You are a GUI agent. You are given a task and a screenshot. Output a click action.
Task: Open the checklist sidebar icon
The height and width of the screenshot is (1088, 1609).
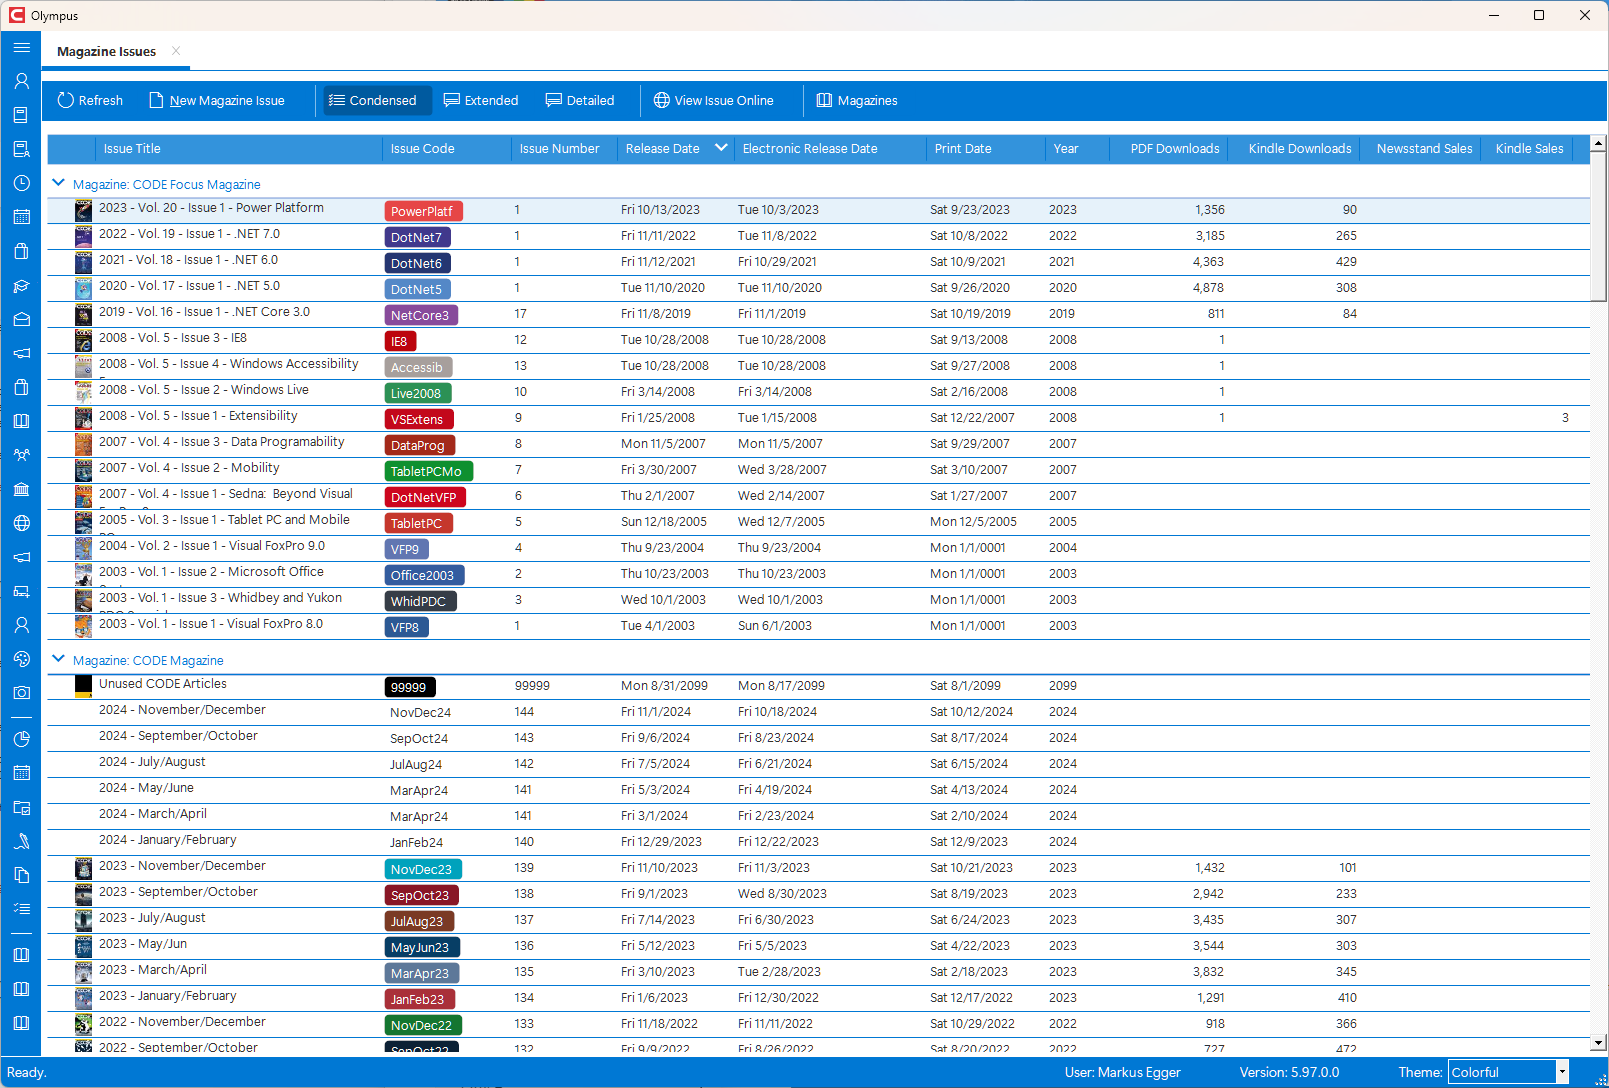tap(21, 909)
